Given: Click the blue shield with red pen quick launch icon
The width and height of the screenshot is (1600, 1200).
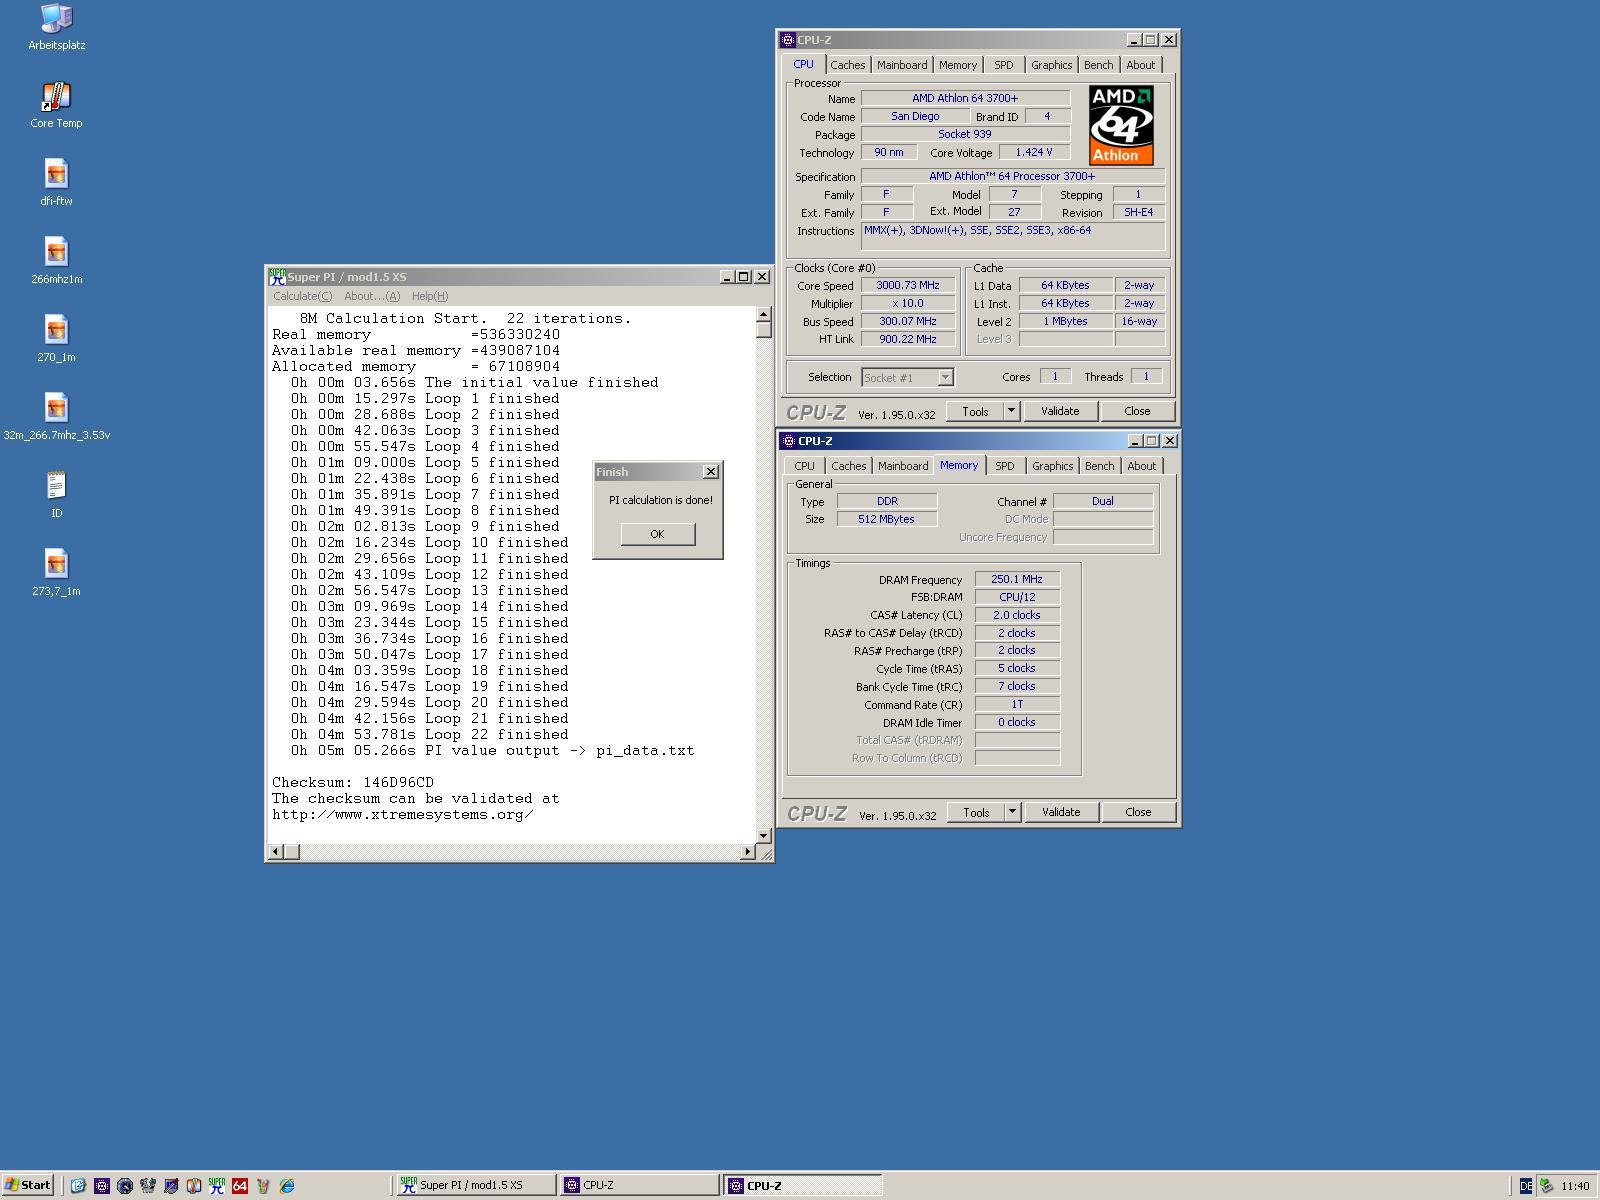Looking at the screenshot, I should click(170, 1185).
